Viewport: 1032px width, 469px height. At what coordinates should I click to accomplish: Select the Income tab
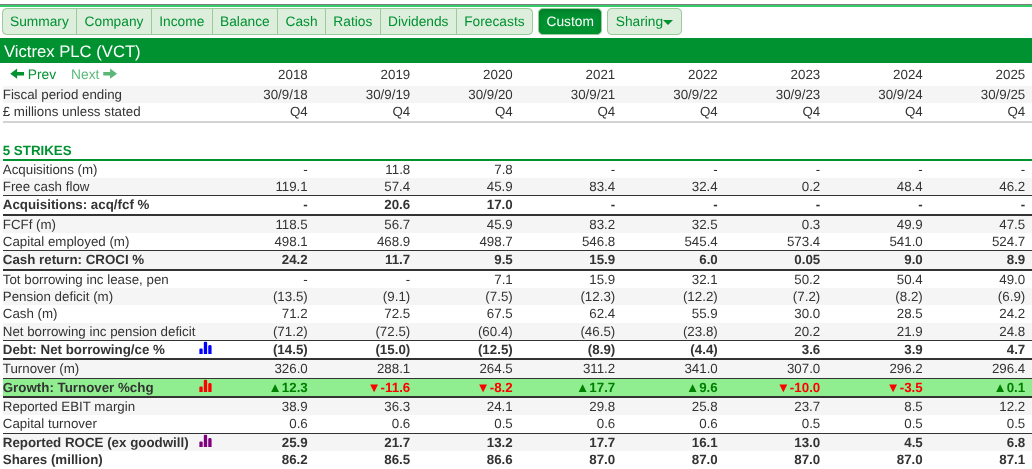[x=181, y=21]
